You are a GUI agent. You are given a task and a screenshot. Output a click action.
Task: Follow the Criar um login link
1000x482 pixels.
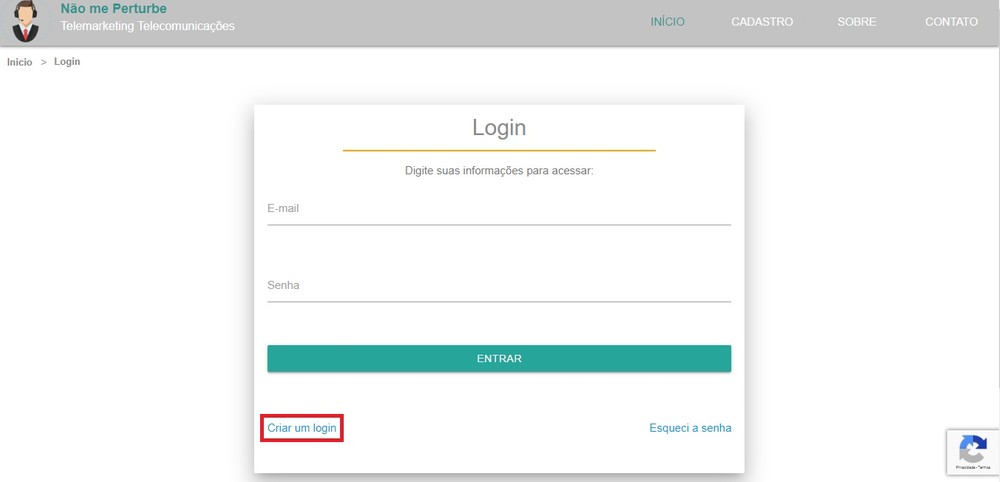tap(302, 428)
